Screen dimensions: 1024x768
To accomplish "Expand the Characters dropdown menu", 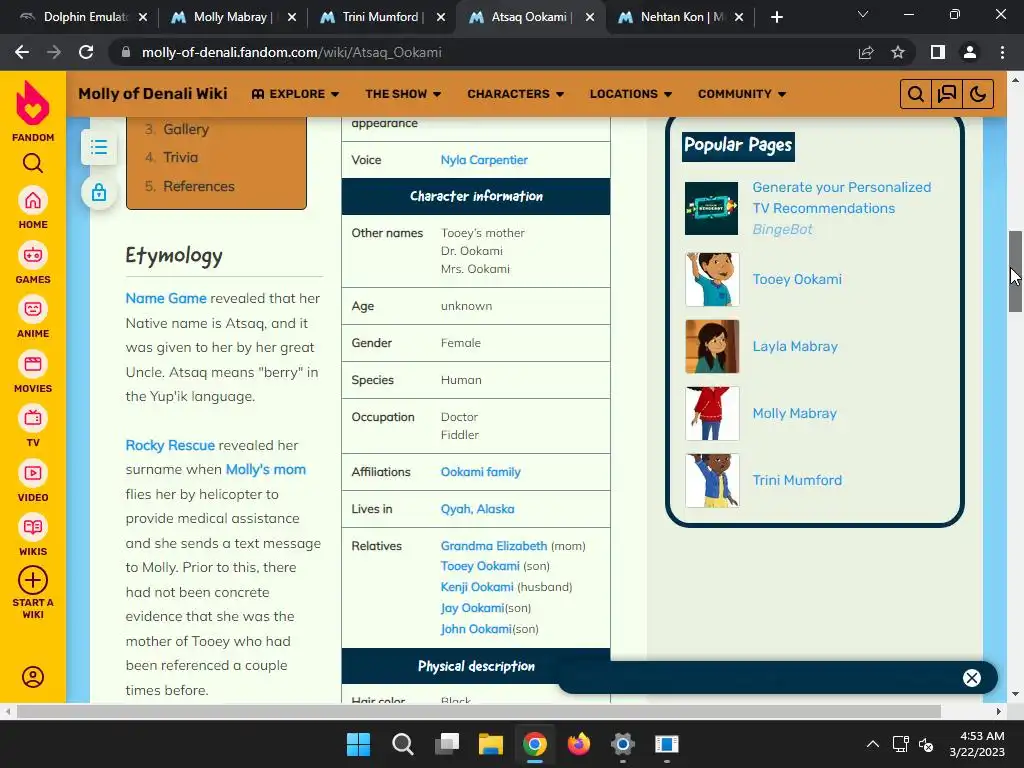I will (x=515, y=94).
